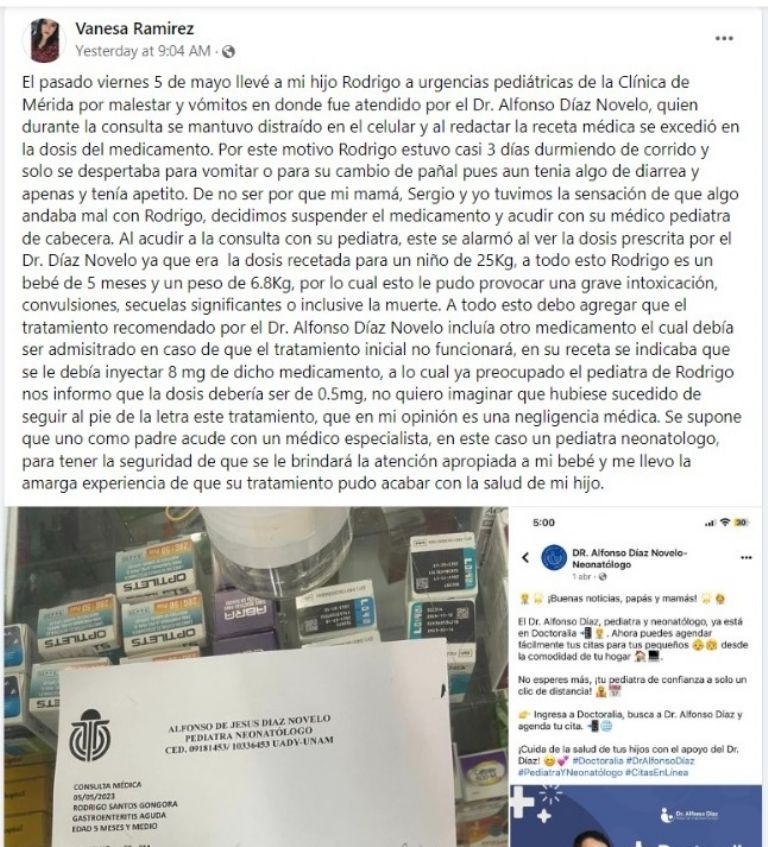Tap the Wi-Fi status icon in screenshot
The width and height of the screenshot is (768, 847).
725,522
